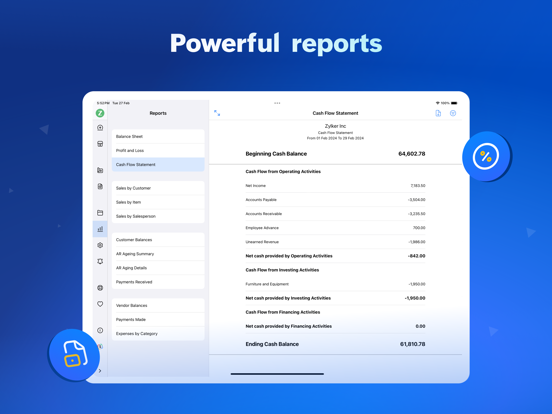This screenshot has width=552, height=414.
Task: Select the Employee Advance row
Action: 335,228
